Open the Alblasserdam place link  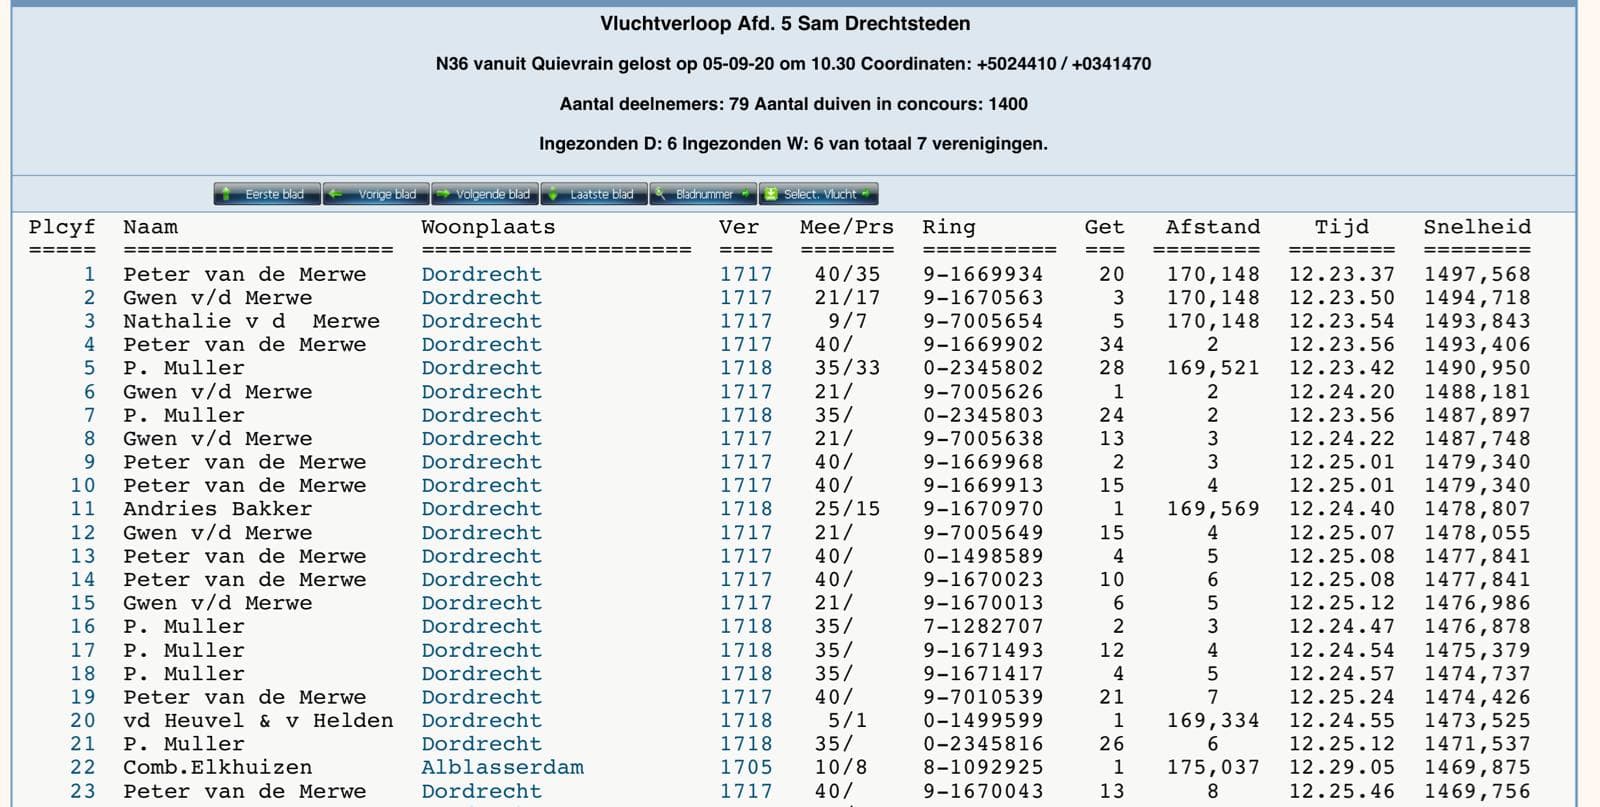[502, 767]
